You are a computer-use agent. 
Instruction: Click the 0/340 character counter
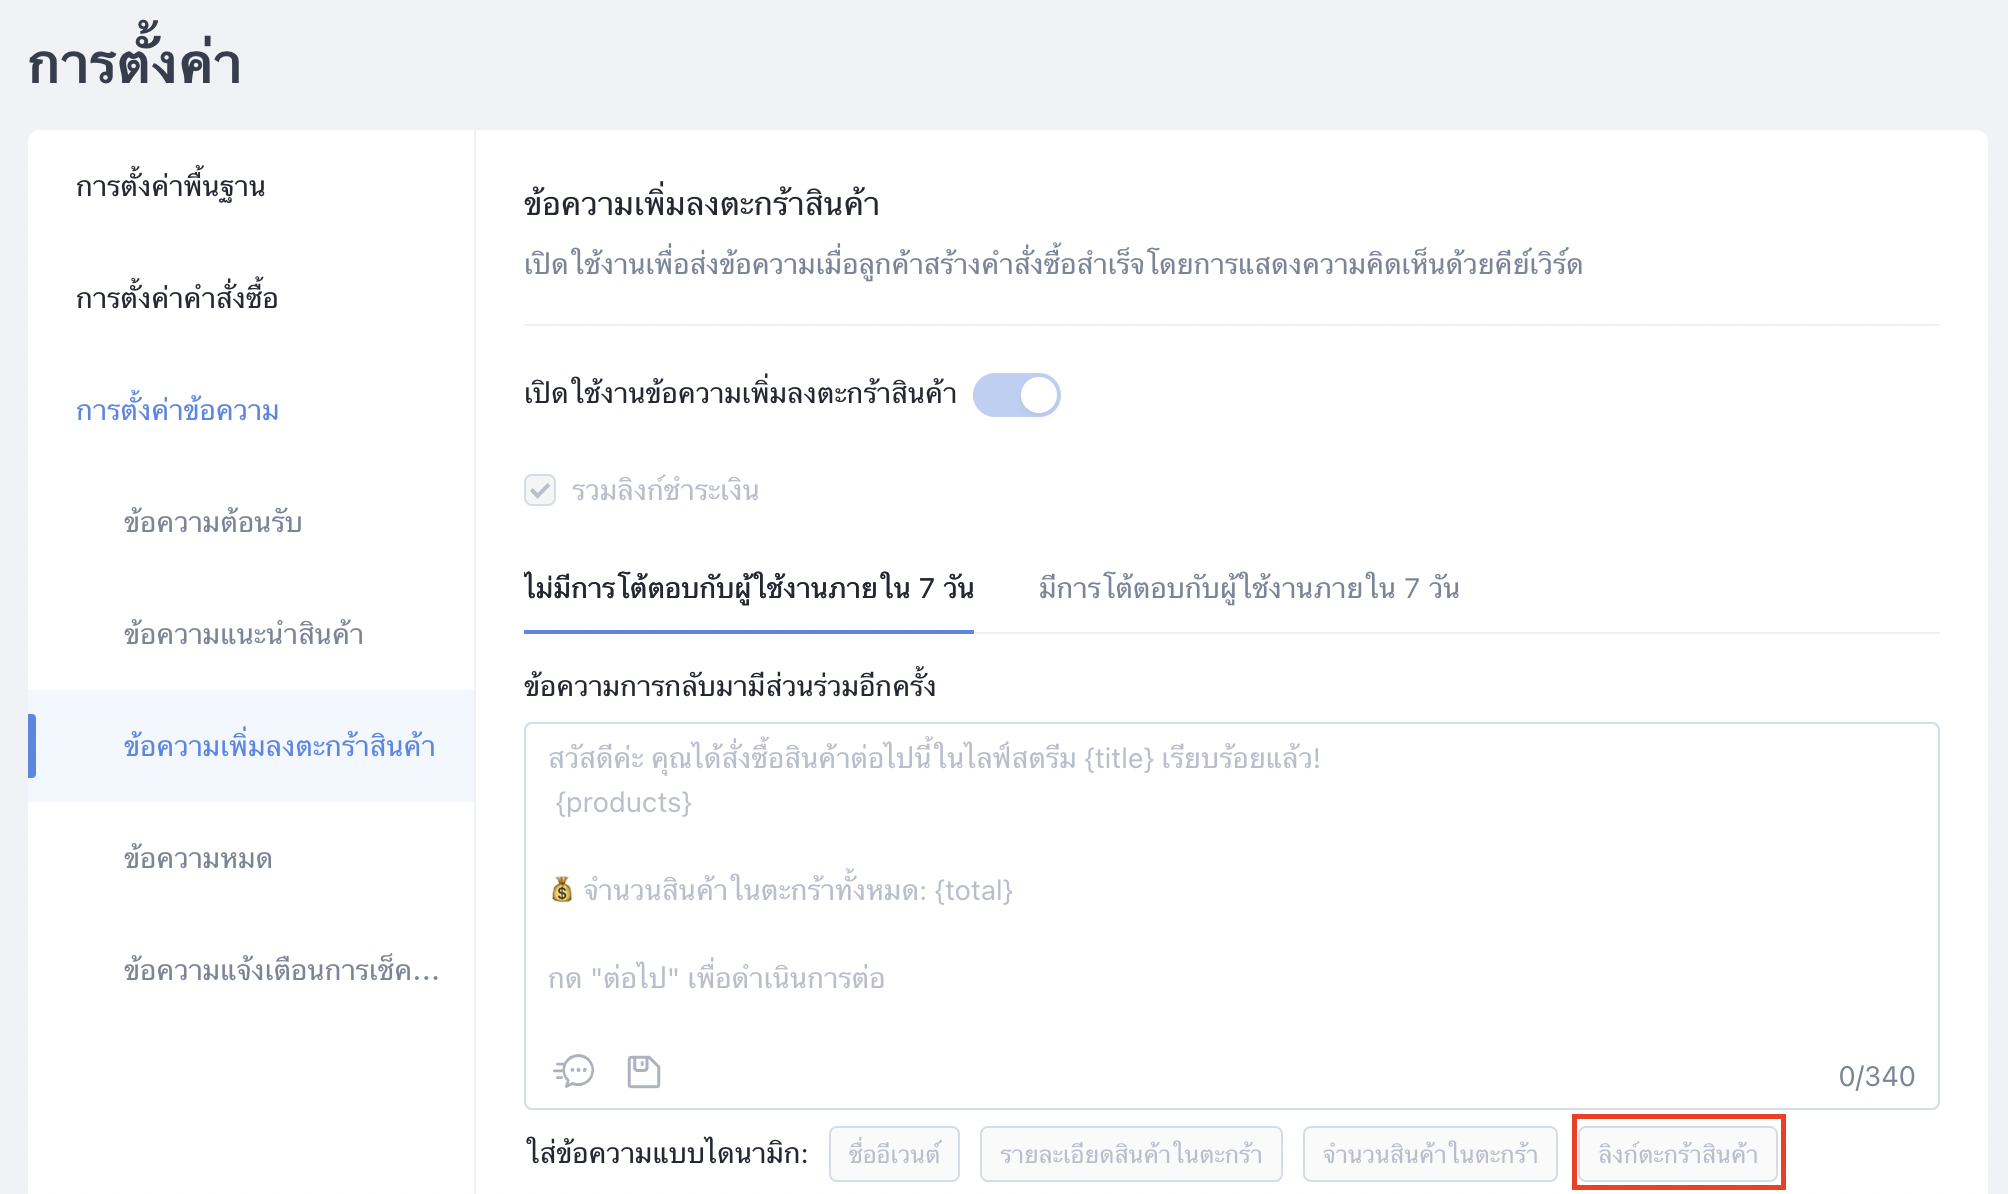point(1877,1076)
